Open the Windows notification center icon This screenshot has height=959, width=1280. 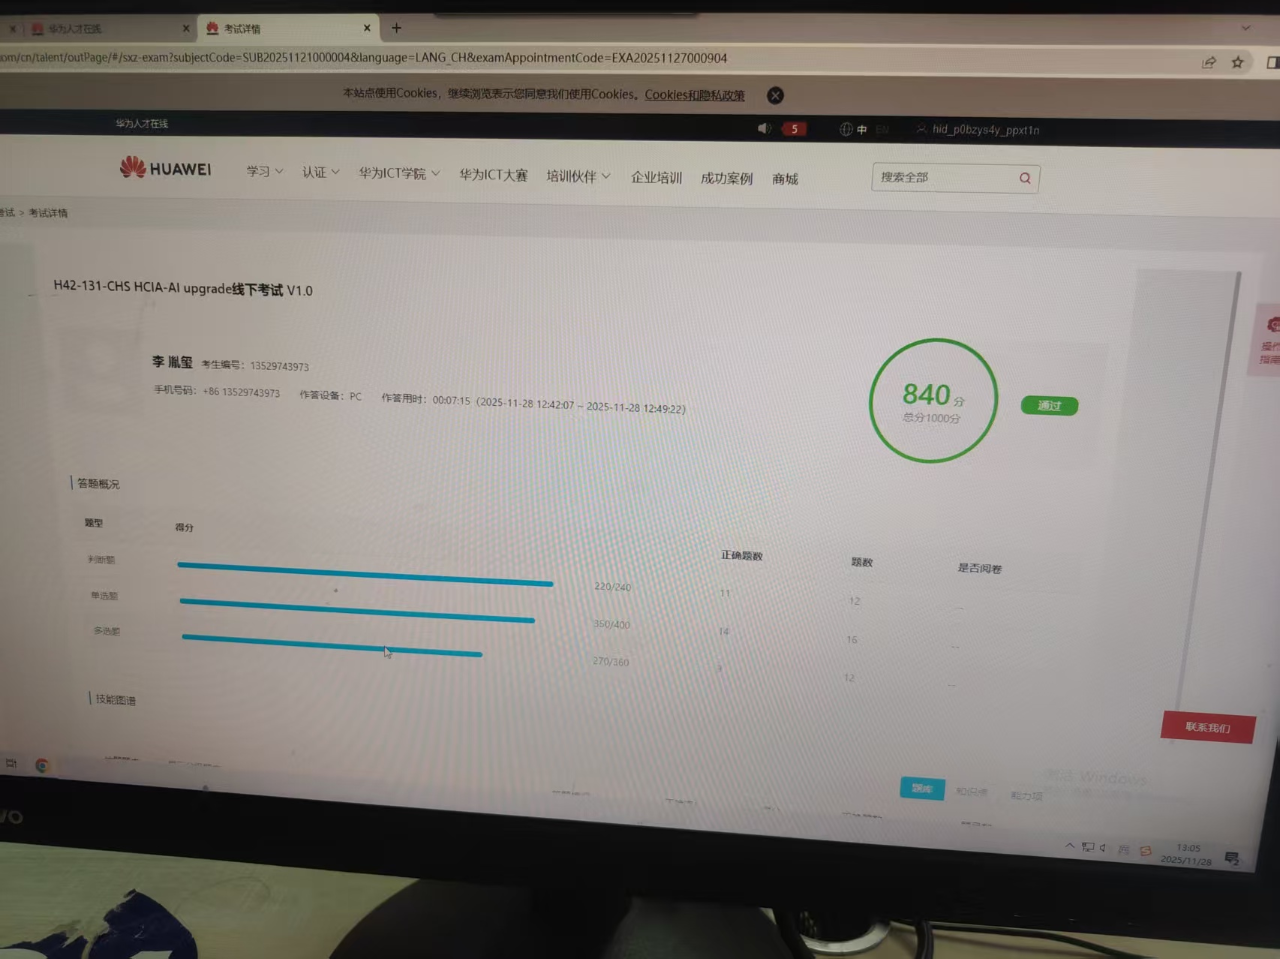click(x=1232, y=858)
